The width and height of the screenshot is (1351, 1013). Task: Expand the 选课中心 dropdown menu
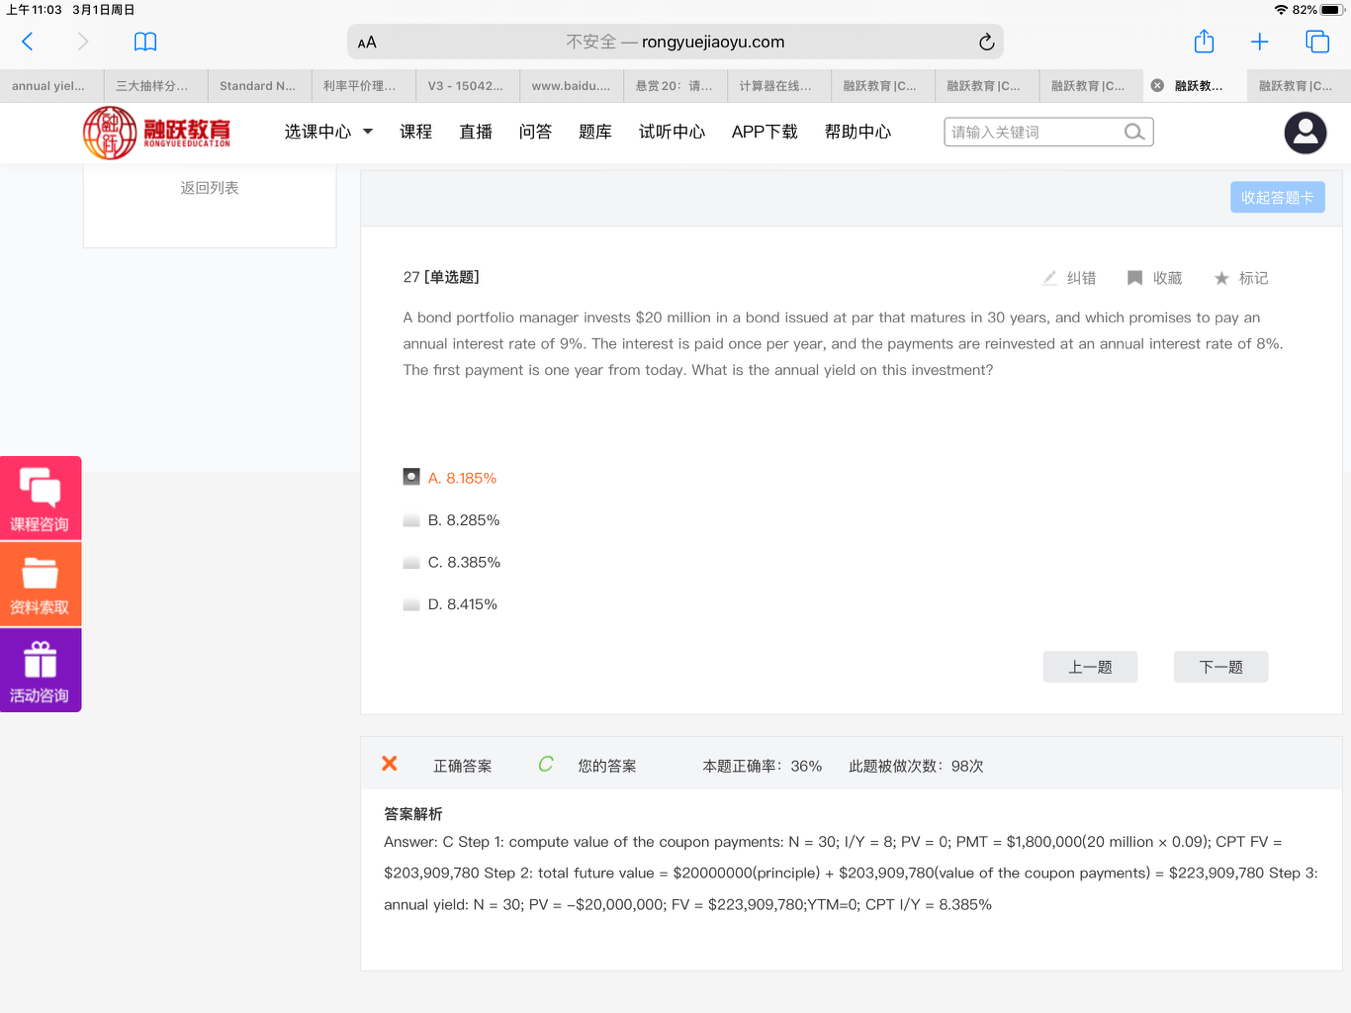pyautogui.click(x=328, y=132)
